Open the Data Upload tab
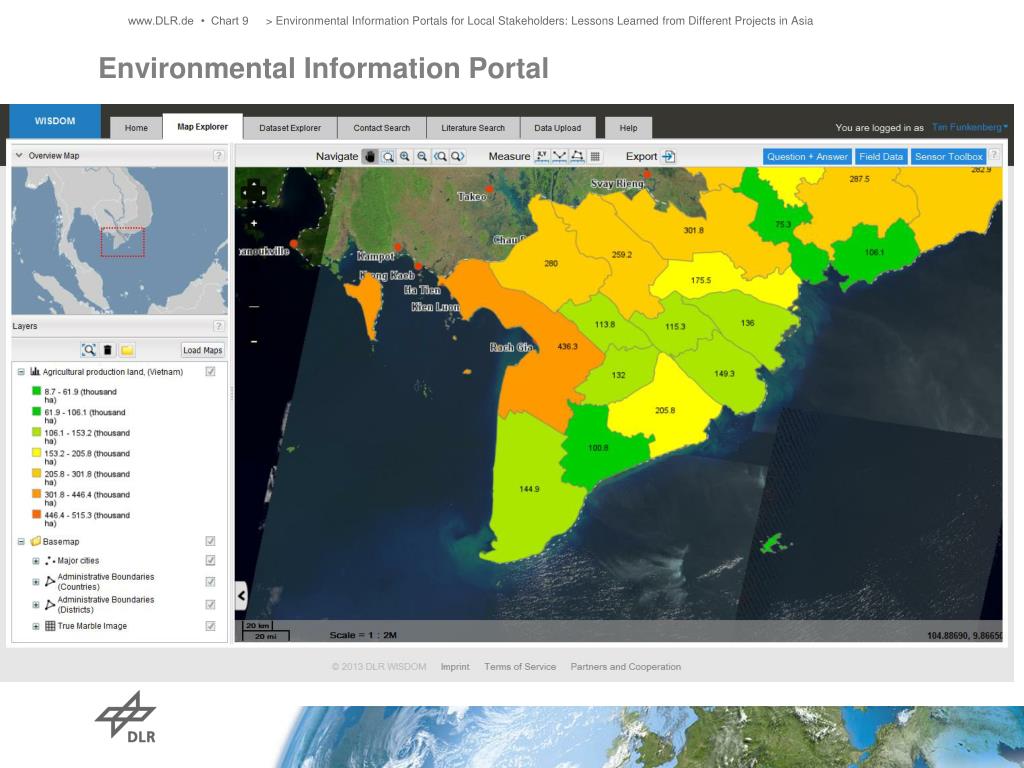The image size is (1024, 768). 557,128
